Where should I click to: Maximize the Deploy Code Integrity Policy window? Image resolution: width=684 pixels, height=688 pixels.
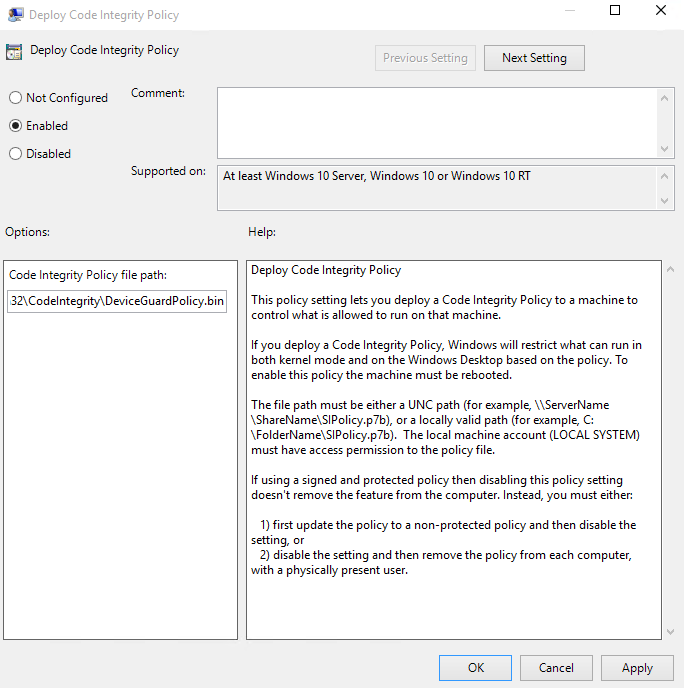tap(615, 12)
